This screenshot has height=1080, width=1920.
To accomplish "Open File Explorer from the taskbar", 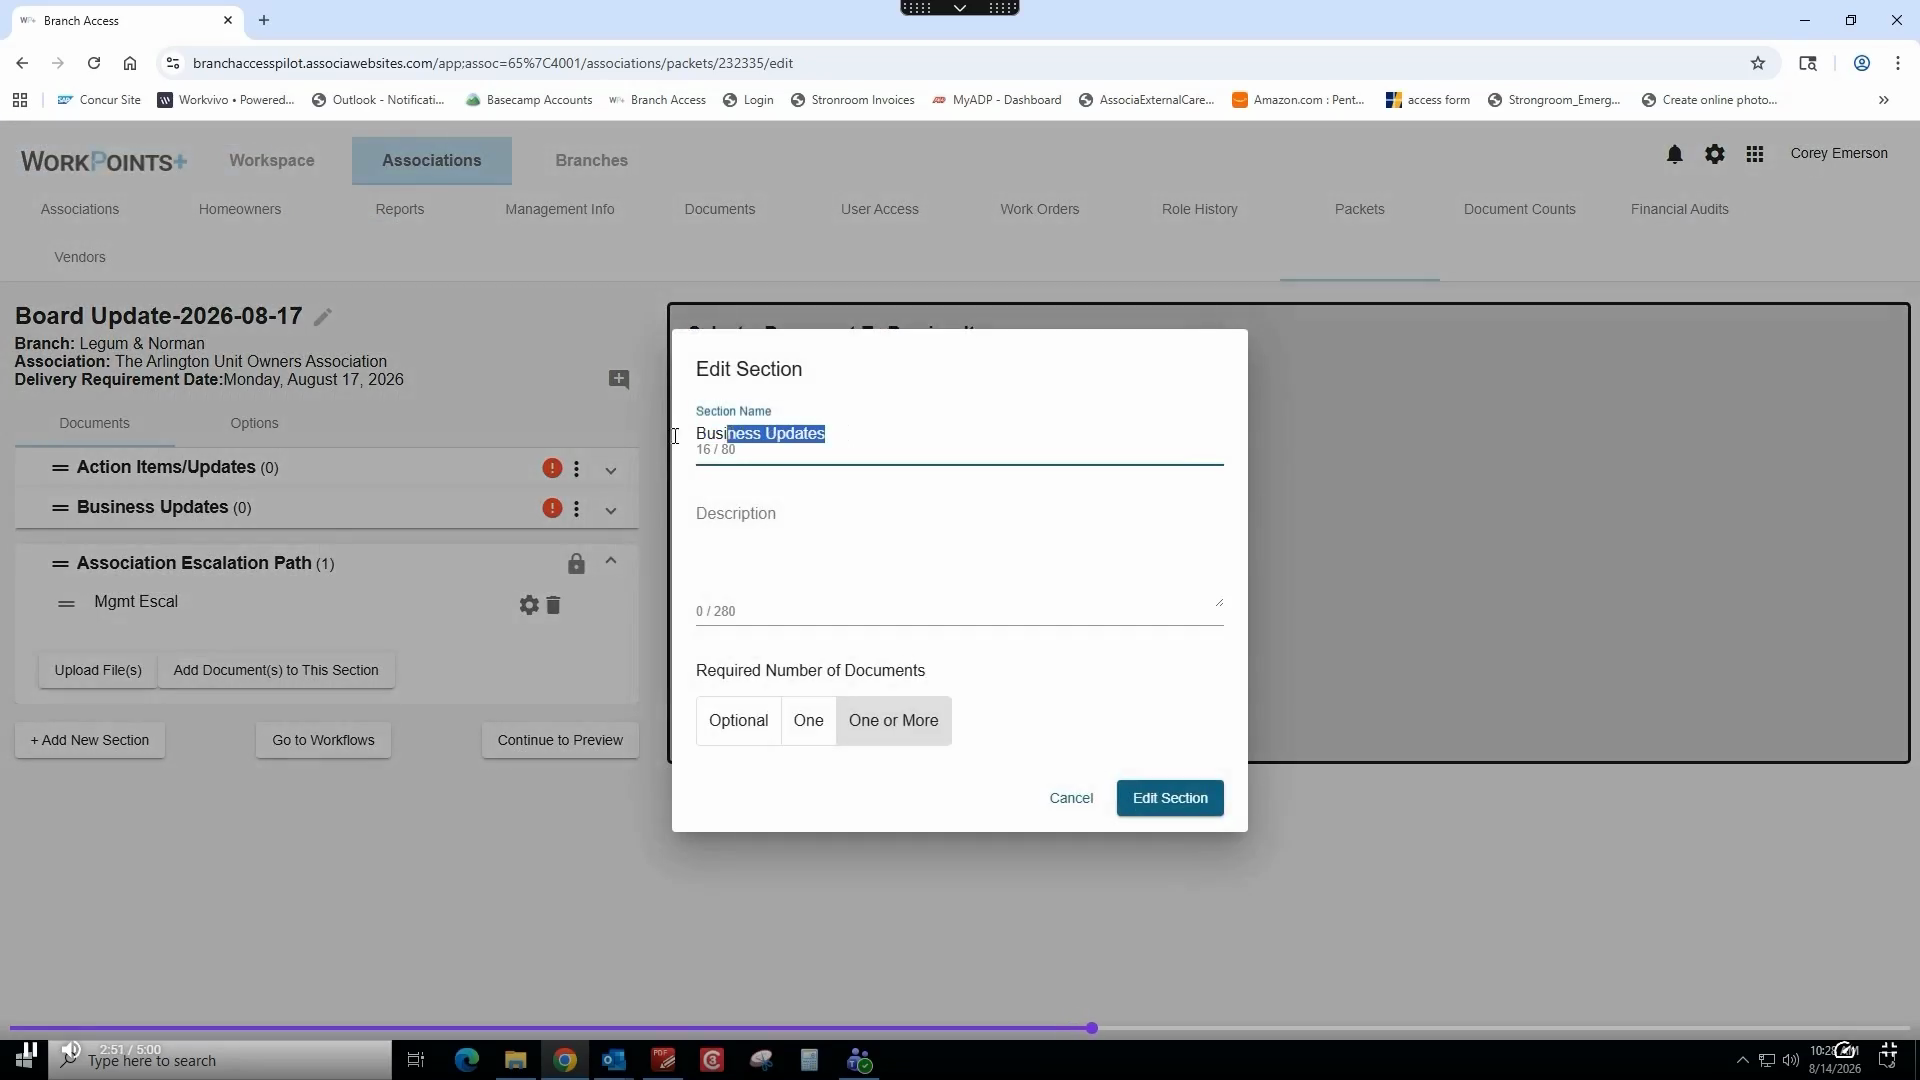I will pos(515,1060).
